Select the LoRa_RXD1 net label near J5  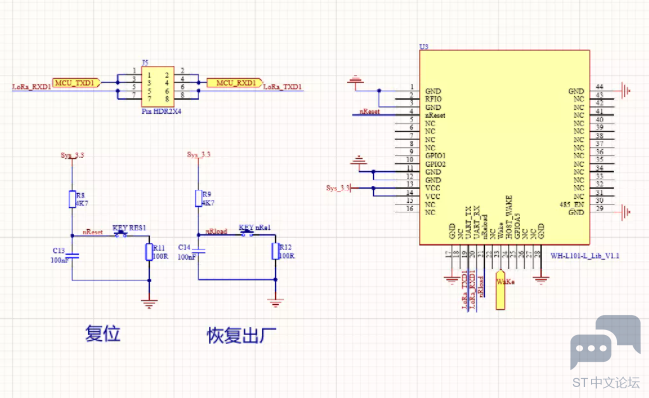[x=32, y=87]
